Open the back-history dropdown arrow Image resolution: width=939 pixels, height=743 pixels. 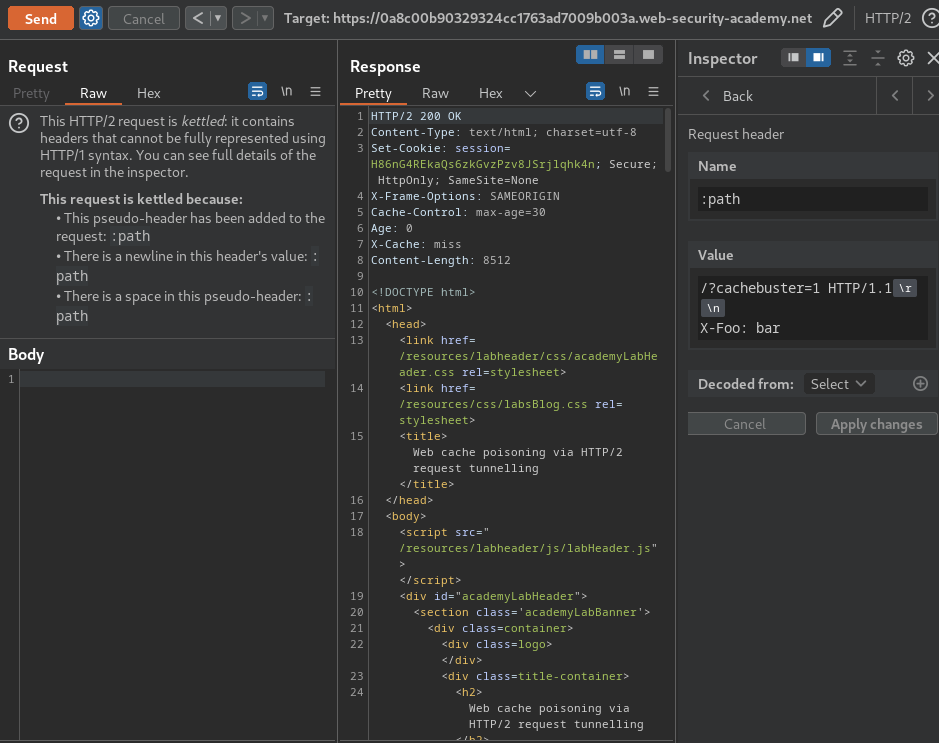218,19
